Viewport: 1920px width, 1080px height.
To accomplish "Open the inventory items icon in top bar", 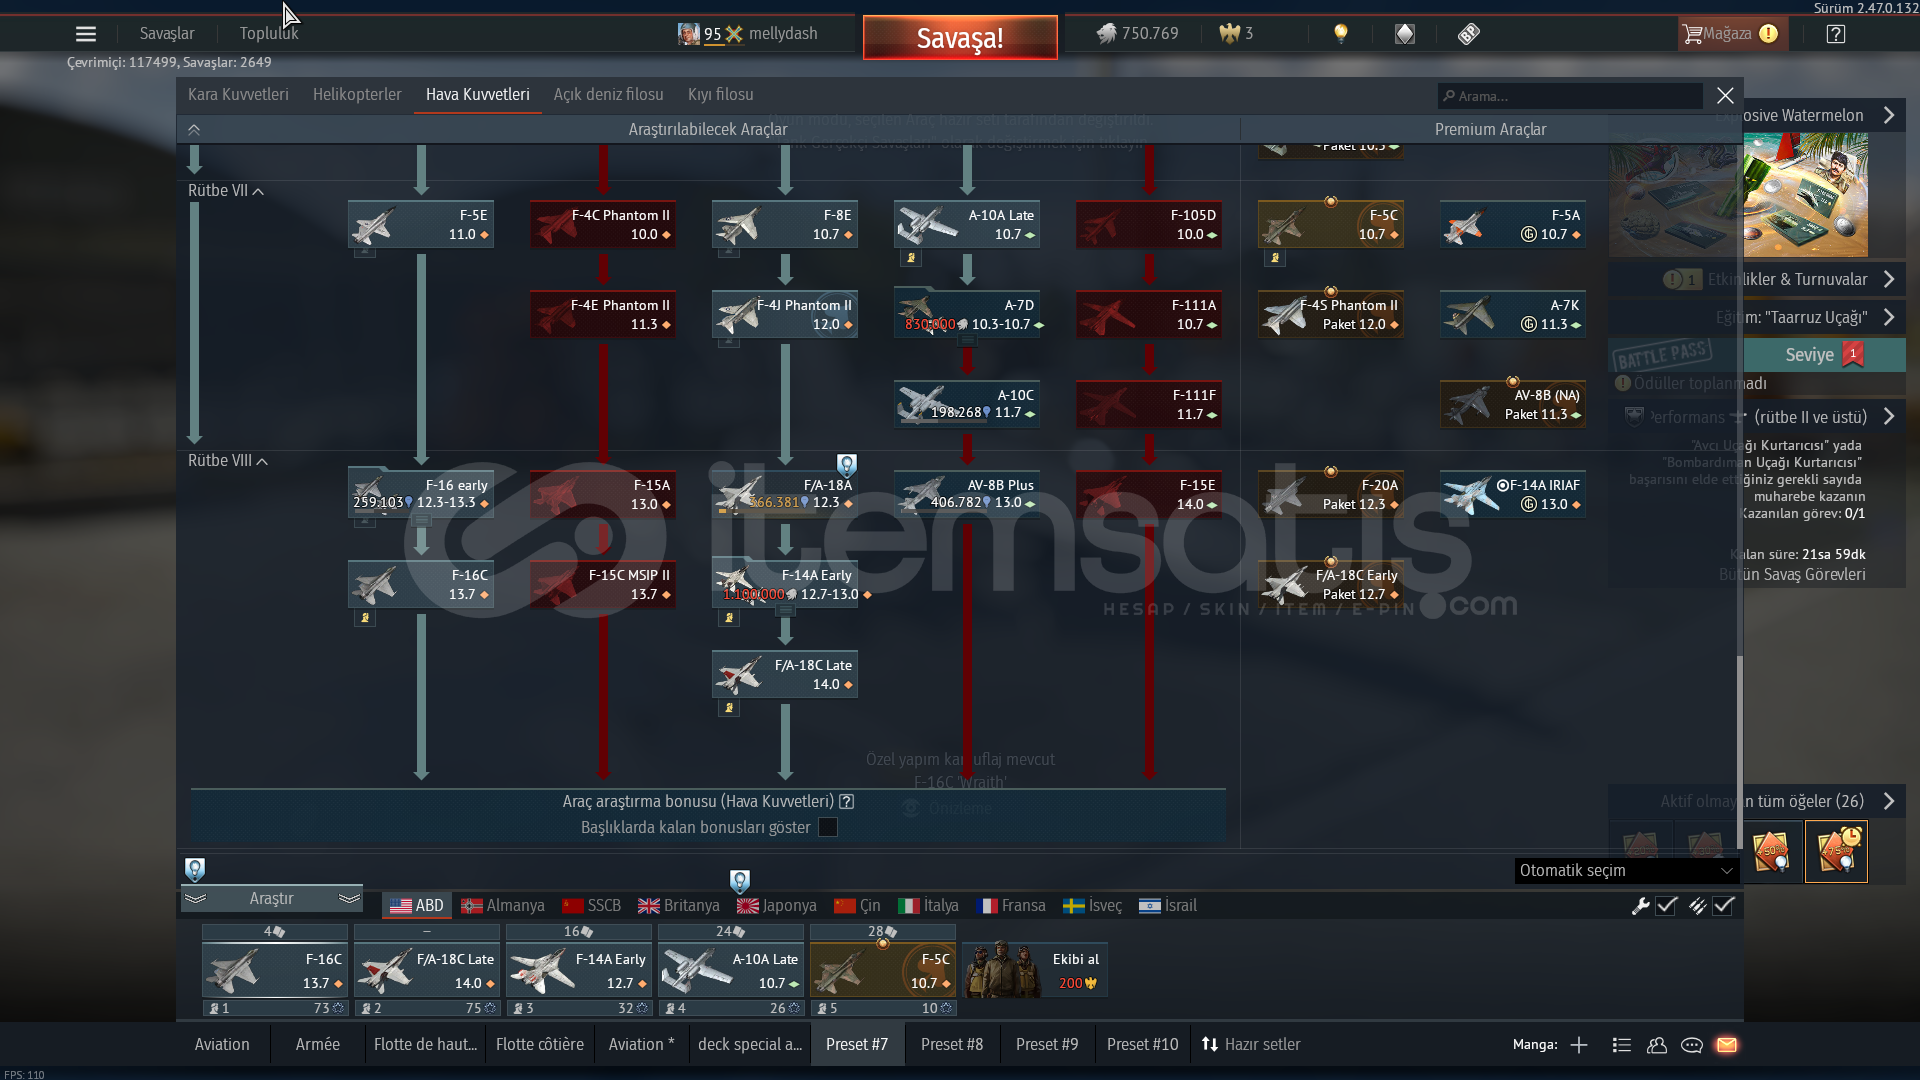I will (1468, 34).
